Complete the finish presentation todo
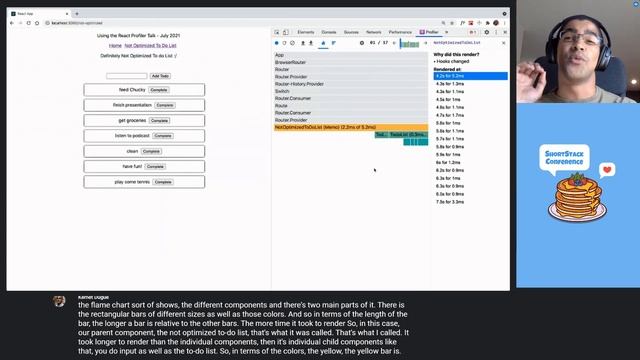640x360 pixels. [165, 105]
